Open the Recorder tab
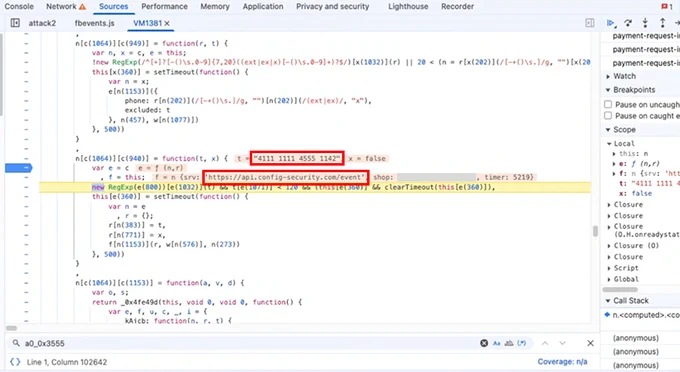Screen dimensions: 680x372 (457, 7)
